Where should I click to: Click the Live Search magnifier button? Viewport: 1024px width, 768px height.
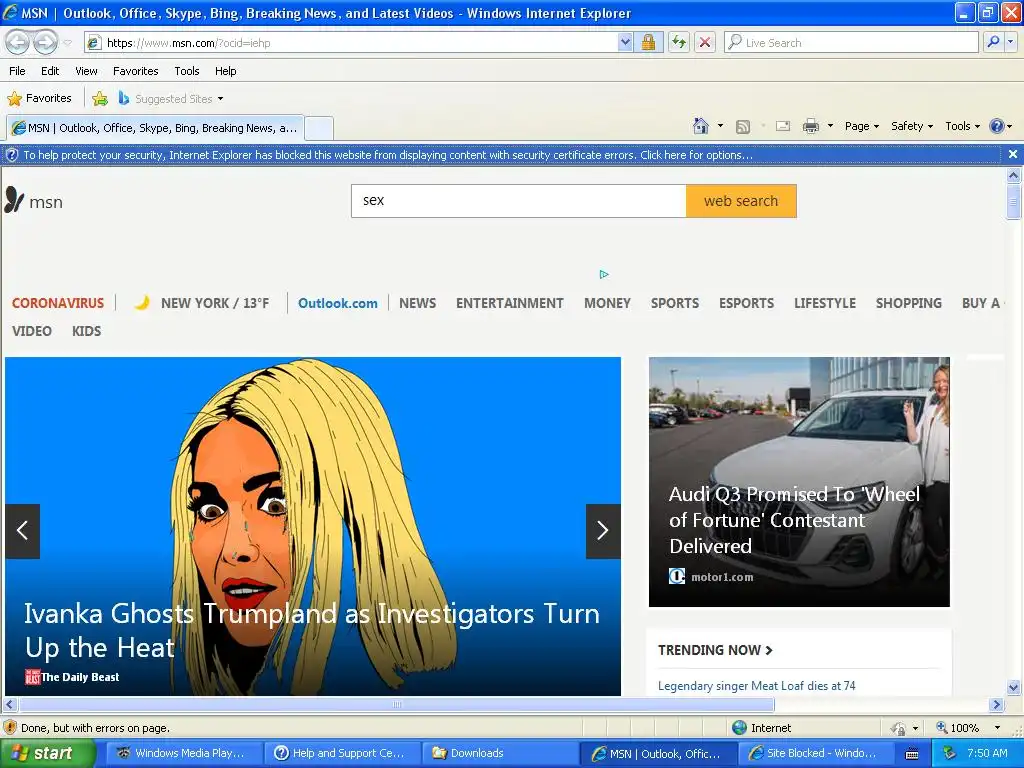pos(993,42)
